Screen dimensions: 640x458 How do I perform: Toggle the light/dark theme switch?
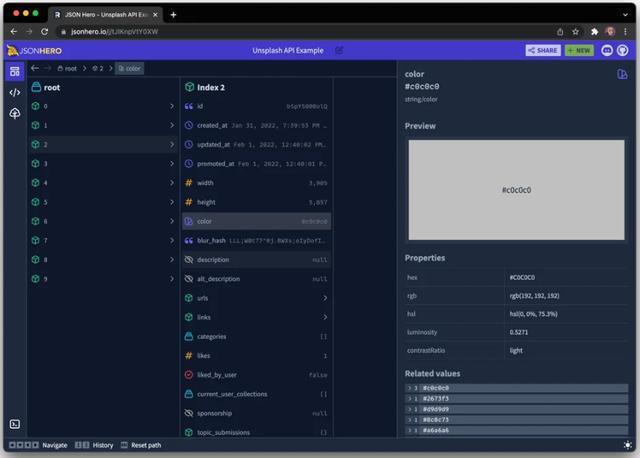point(627,445)
